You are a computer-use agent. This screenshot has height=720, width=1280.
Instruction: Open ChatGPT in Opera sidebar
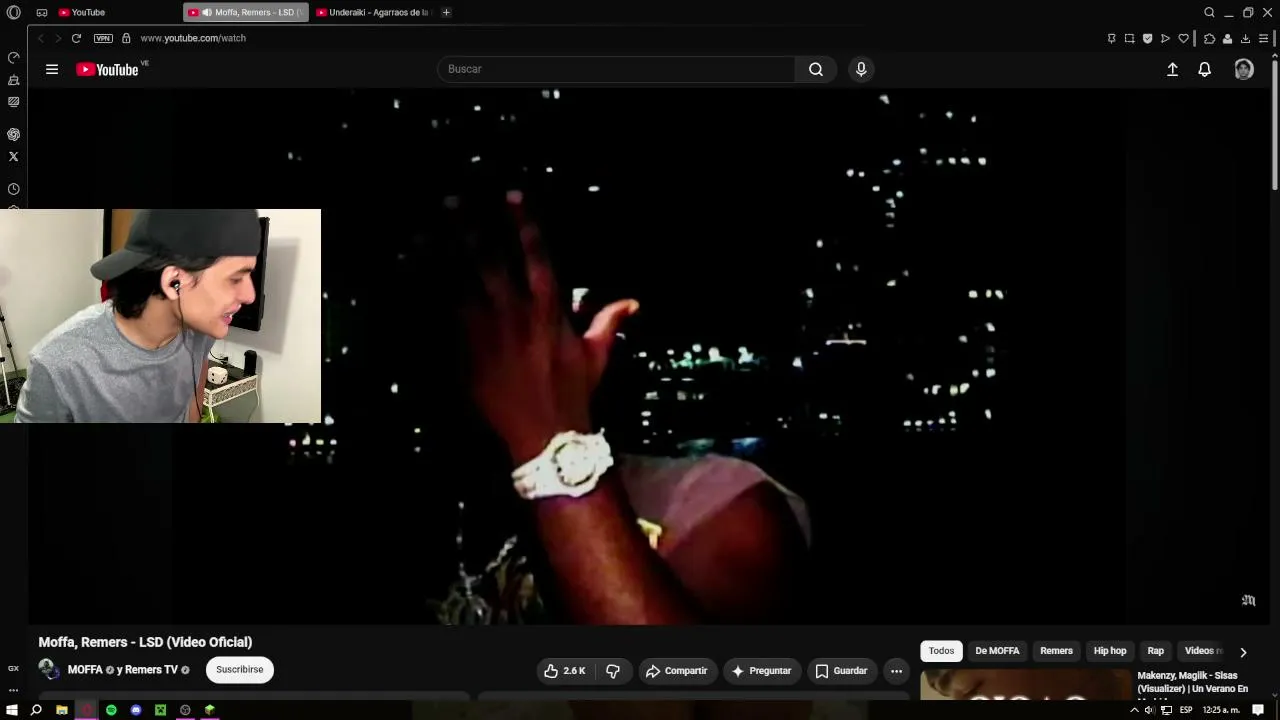click(13, 134)
